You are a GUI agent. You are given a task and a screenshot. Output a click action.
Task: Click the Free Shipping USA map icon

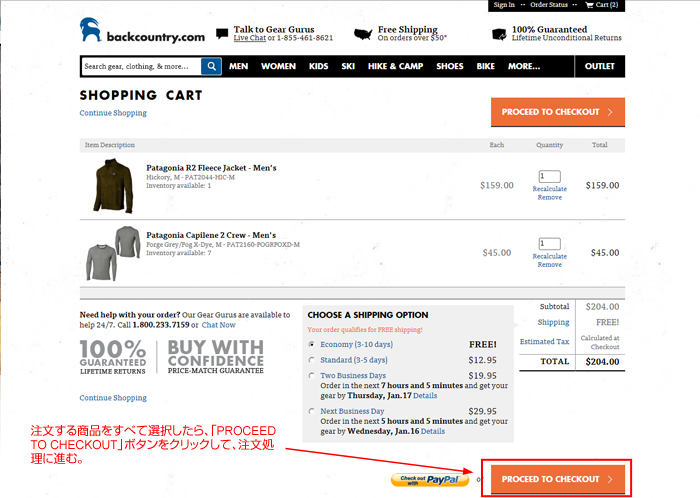pyautogui.click(x=360, y=33)
